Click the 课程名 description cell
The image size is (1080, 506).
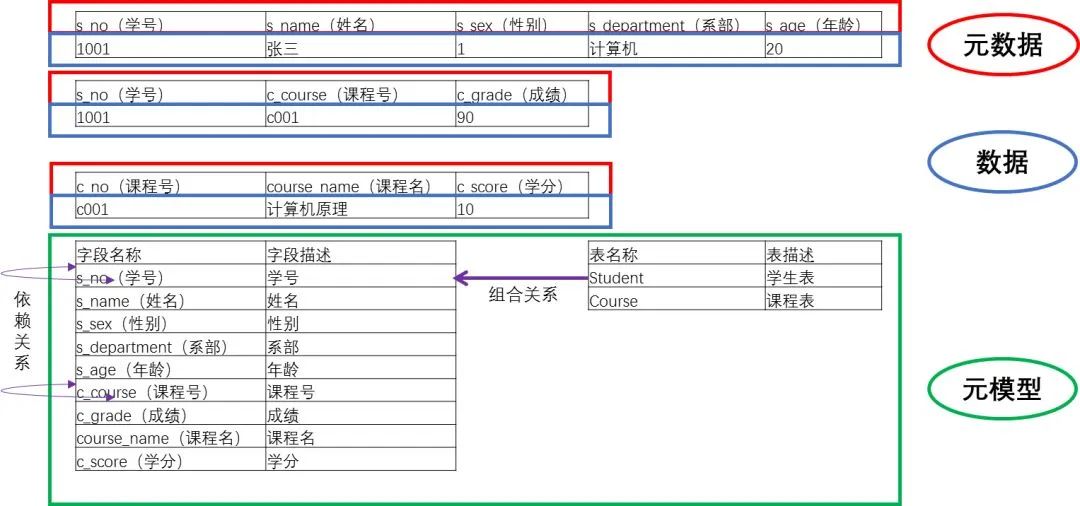[x=360, y=436]
